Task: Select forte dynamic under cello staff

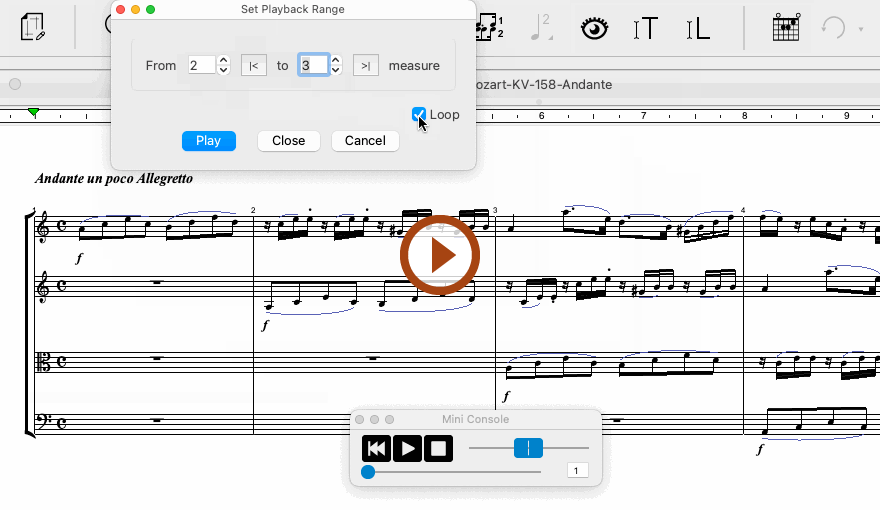Action: pos(760,449)
